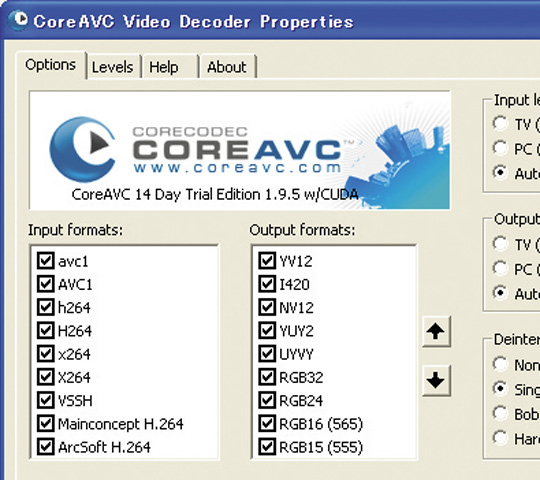Toggle Mainconcept H.264 input format
Screen dimensions: 540x480
(x=45, y=424)
